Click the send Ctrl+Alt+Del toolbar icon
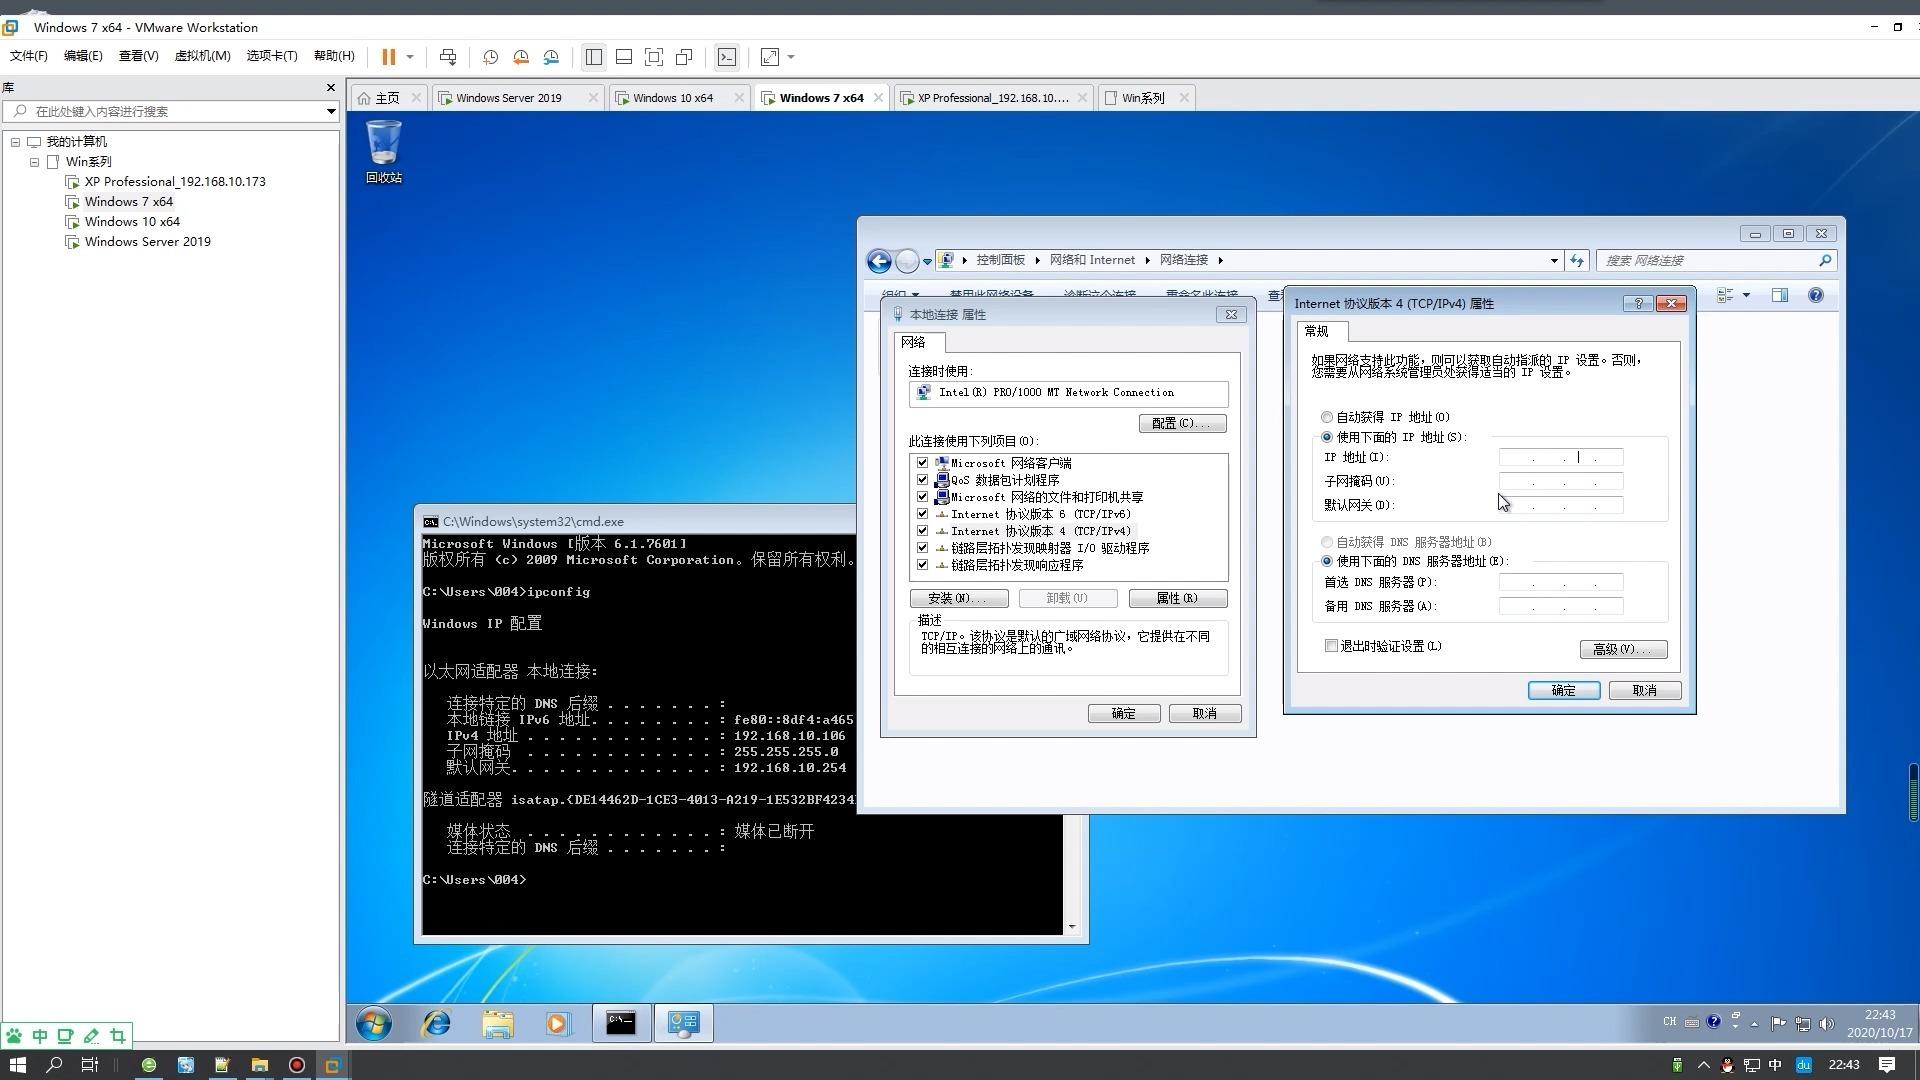 pyautogui.click(x=448, y=57)
